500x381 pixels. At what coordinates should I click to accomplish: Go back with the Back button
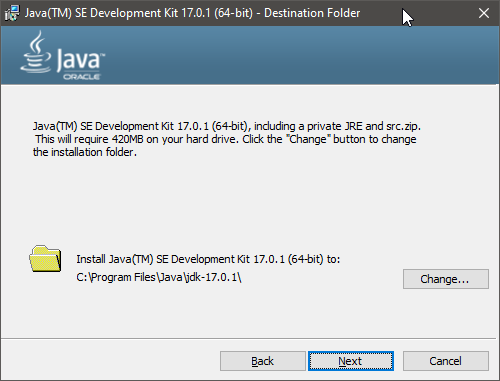coord(263,361)
